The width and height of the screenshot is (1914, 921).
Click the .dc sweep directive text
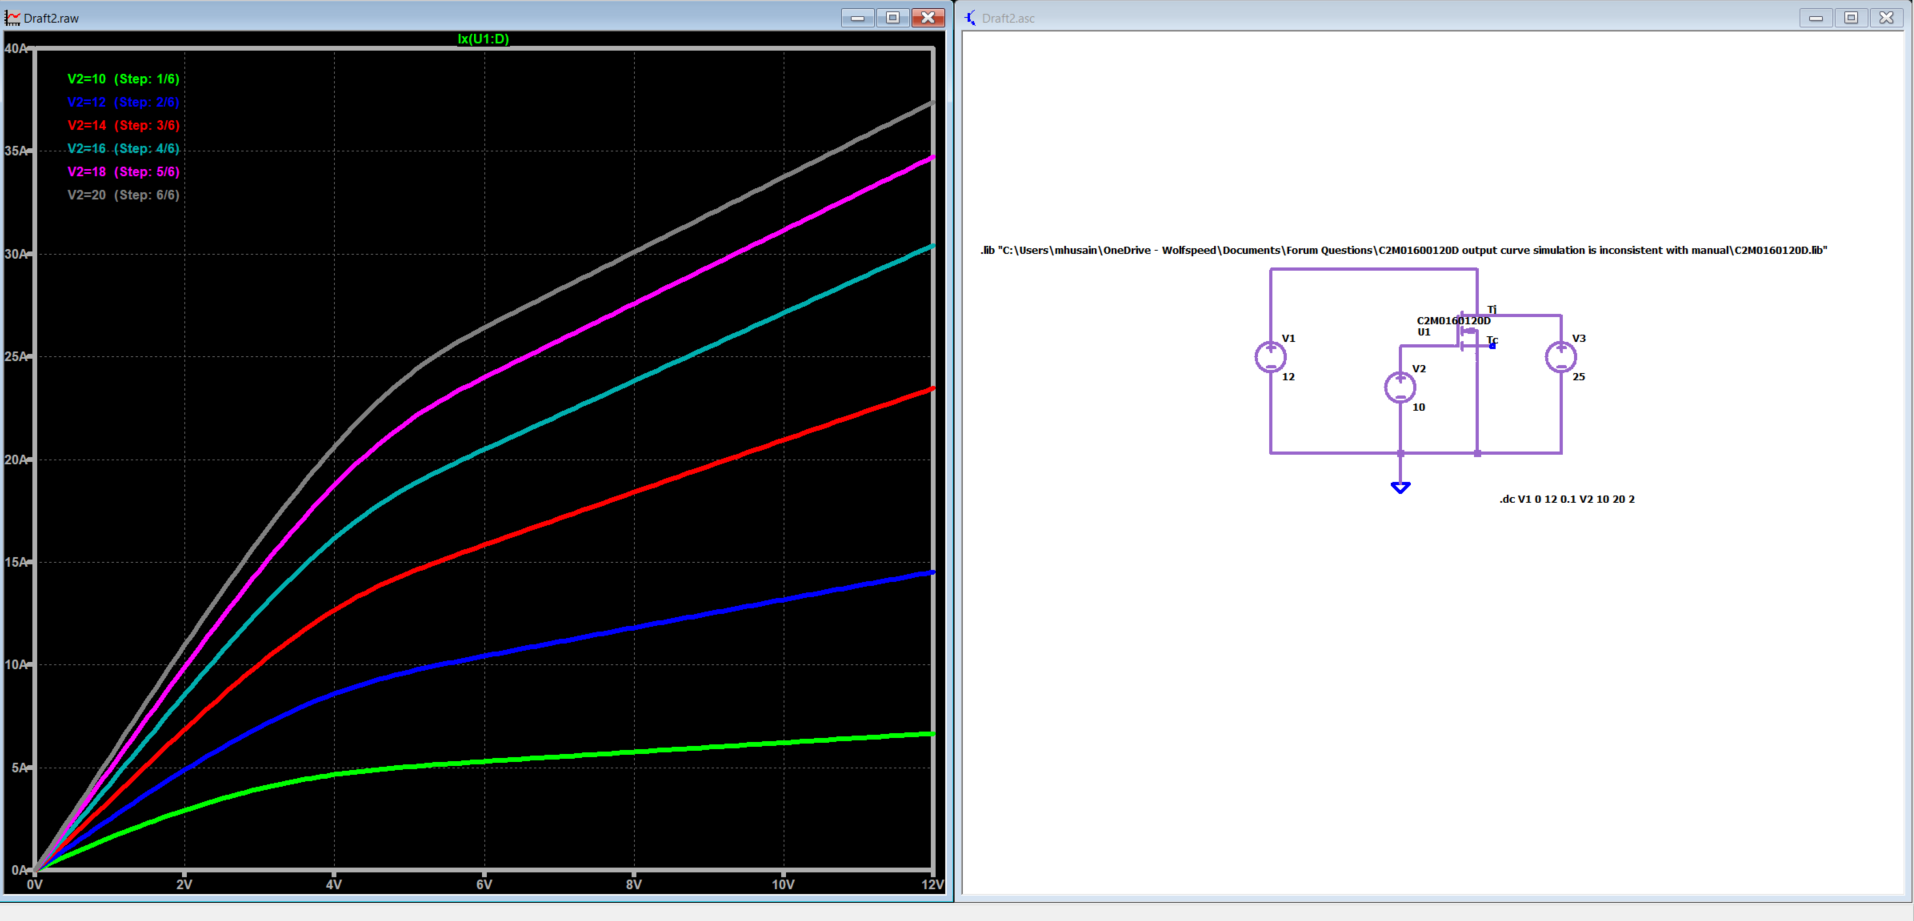point(1566,499)
